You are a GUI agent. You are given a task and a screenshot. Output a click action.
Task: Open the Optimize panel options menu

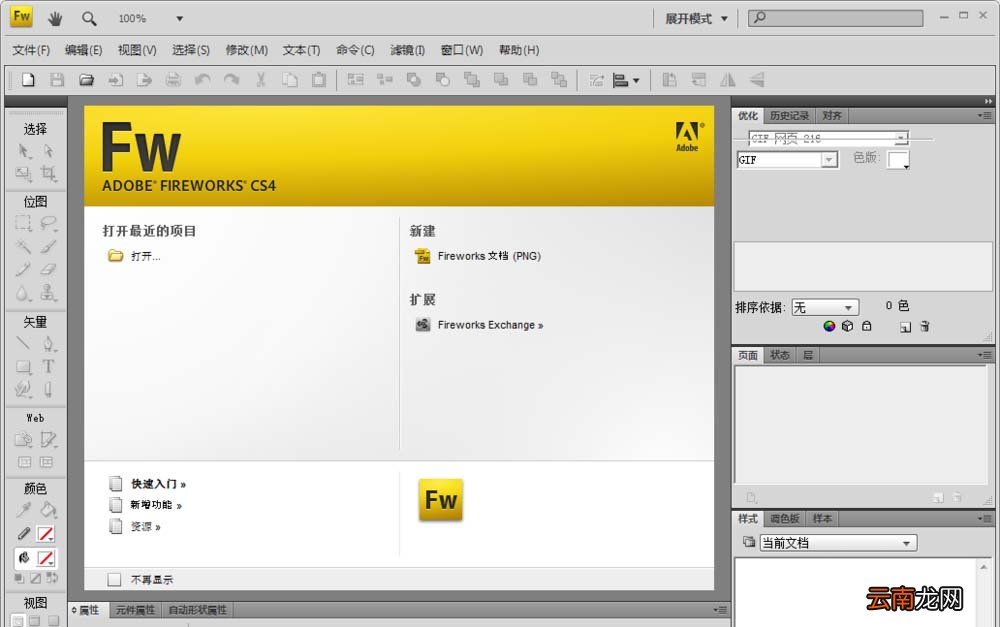click(x=985, y=115)
